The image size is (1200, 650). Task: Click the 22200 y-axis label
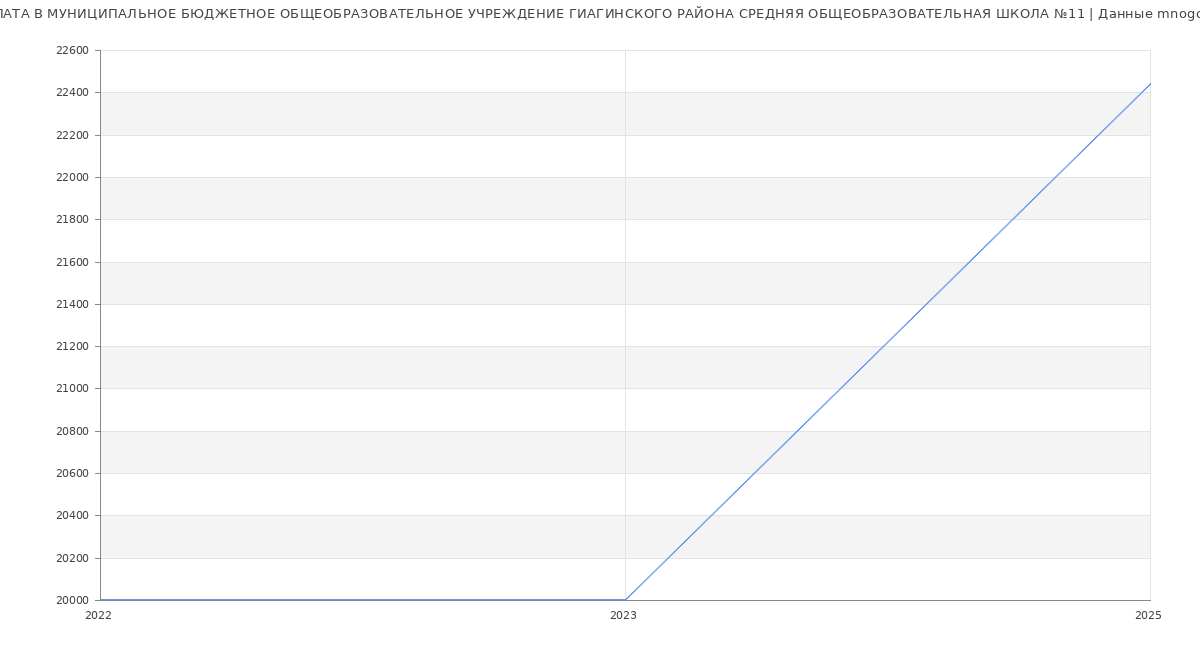(72, 135)
